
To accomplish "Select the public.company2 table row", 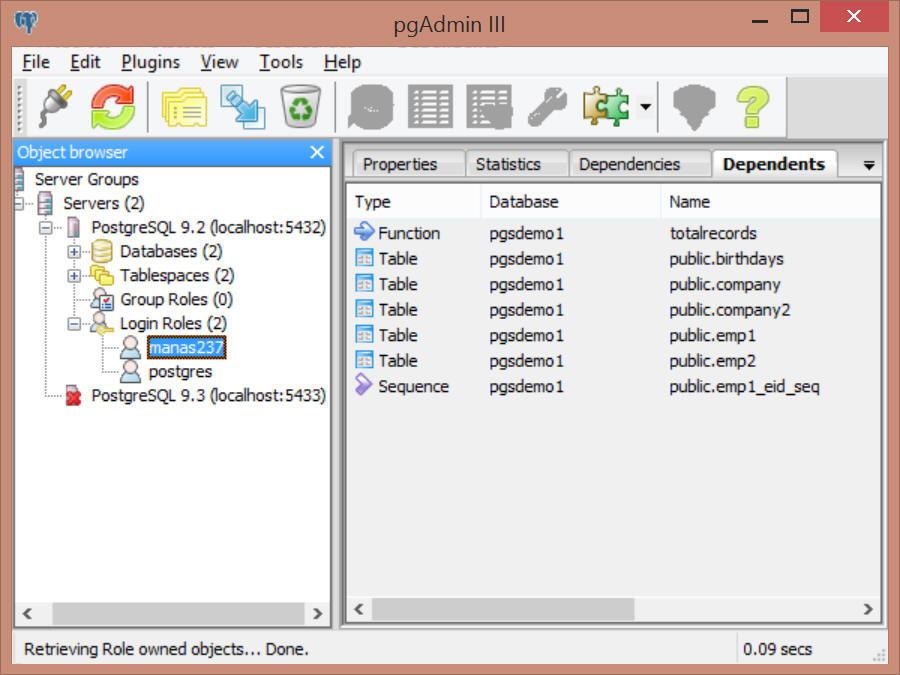I will point(613,310).
